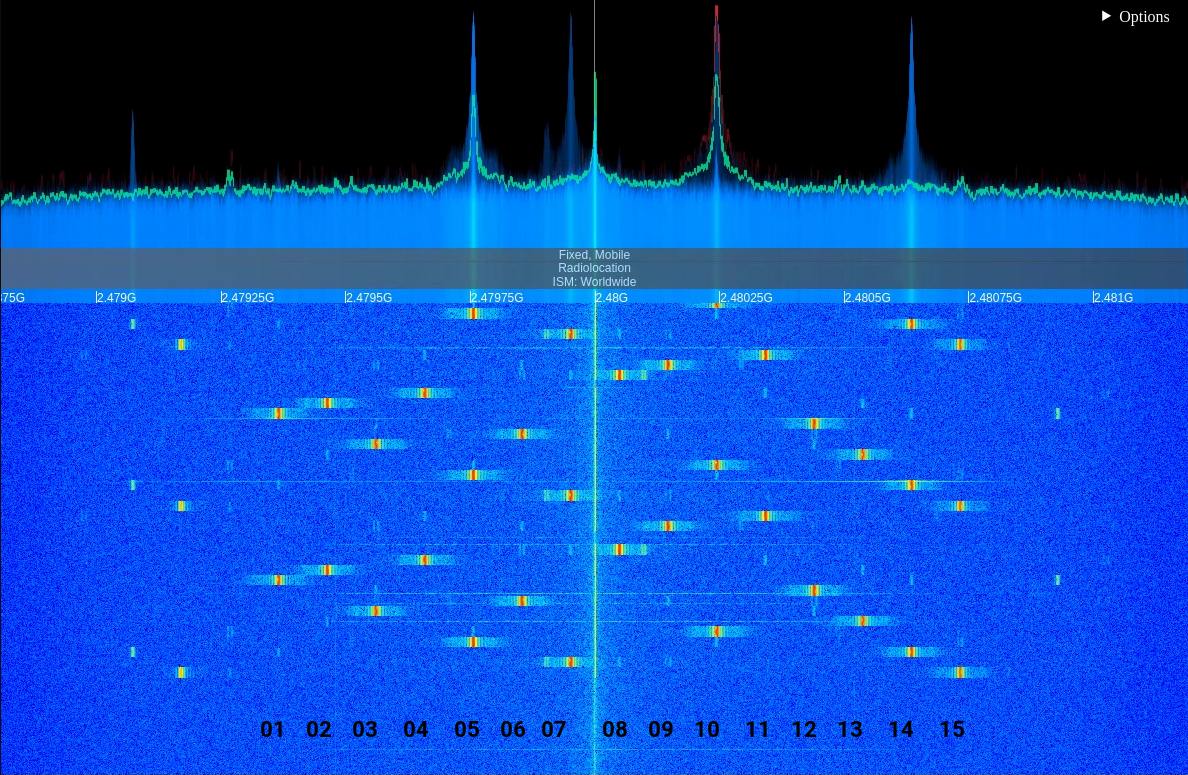Select the Radiolocation band allocation label
Viewport: 1188px width, 775px height.
(594, 268)
